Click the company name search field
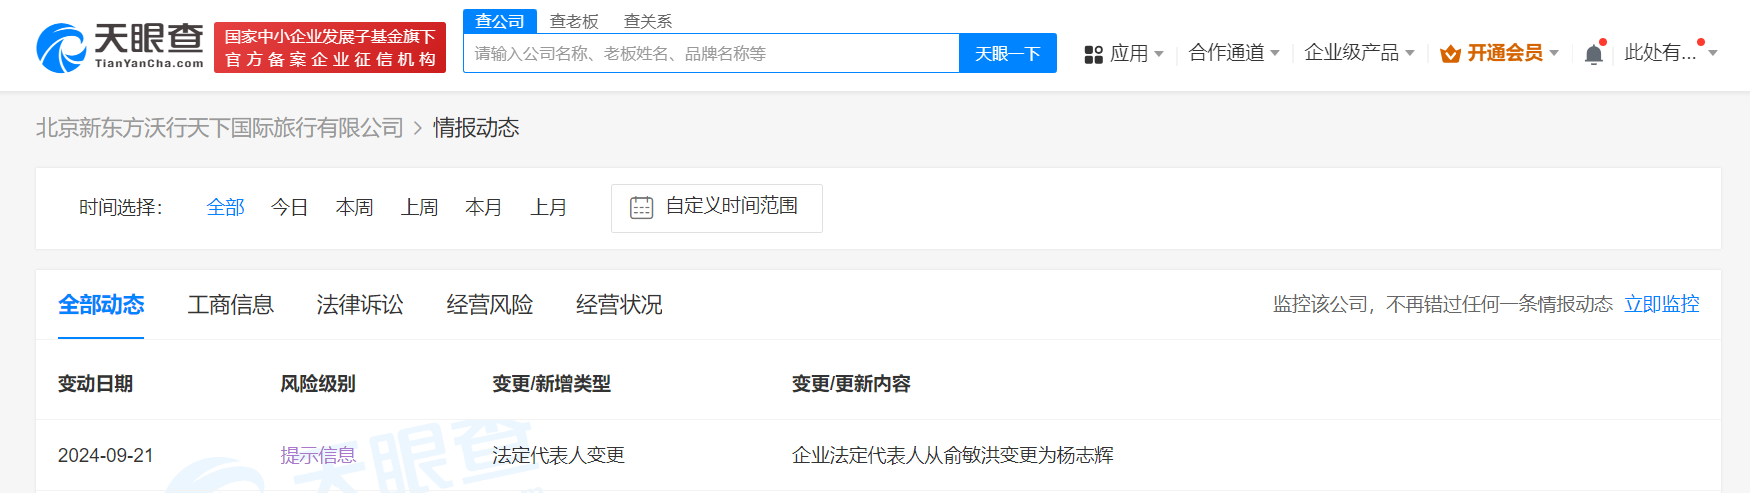This screenshot has height=493, width=1750. pyautogui.click(x=711, y=53)
